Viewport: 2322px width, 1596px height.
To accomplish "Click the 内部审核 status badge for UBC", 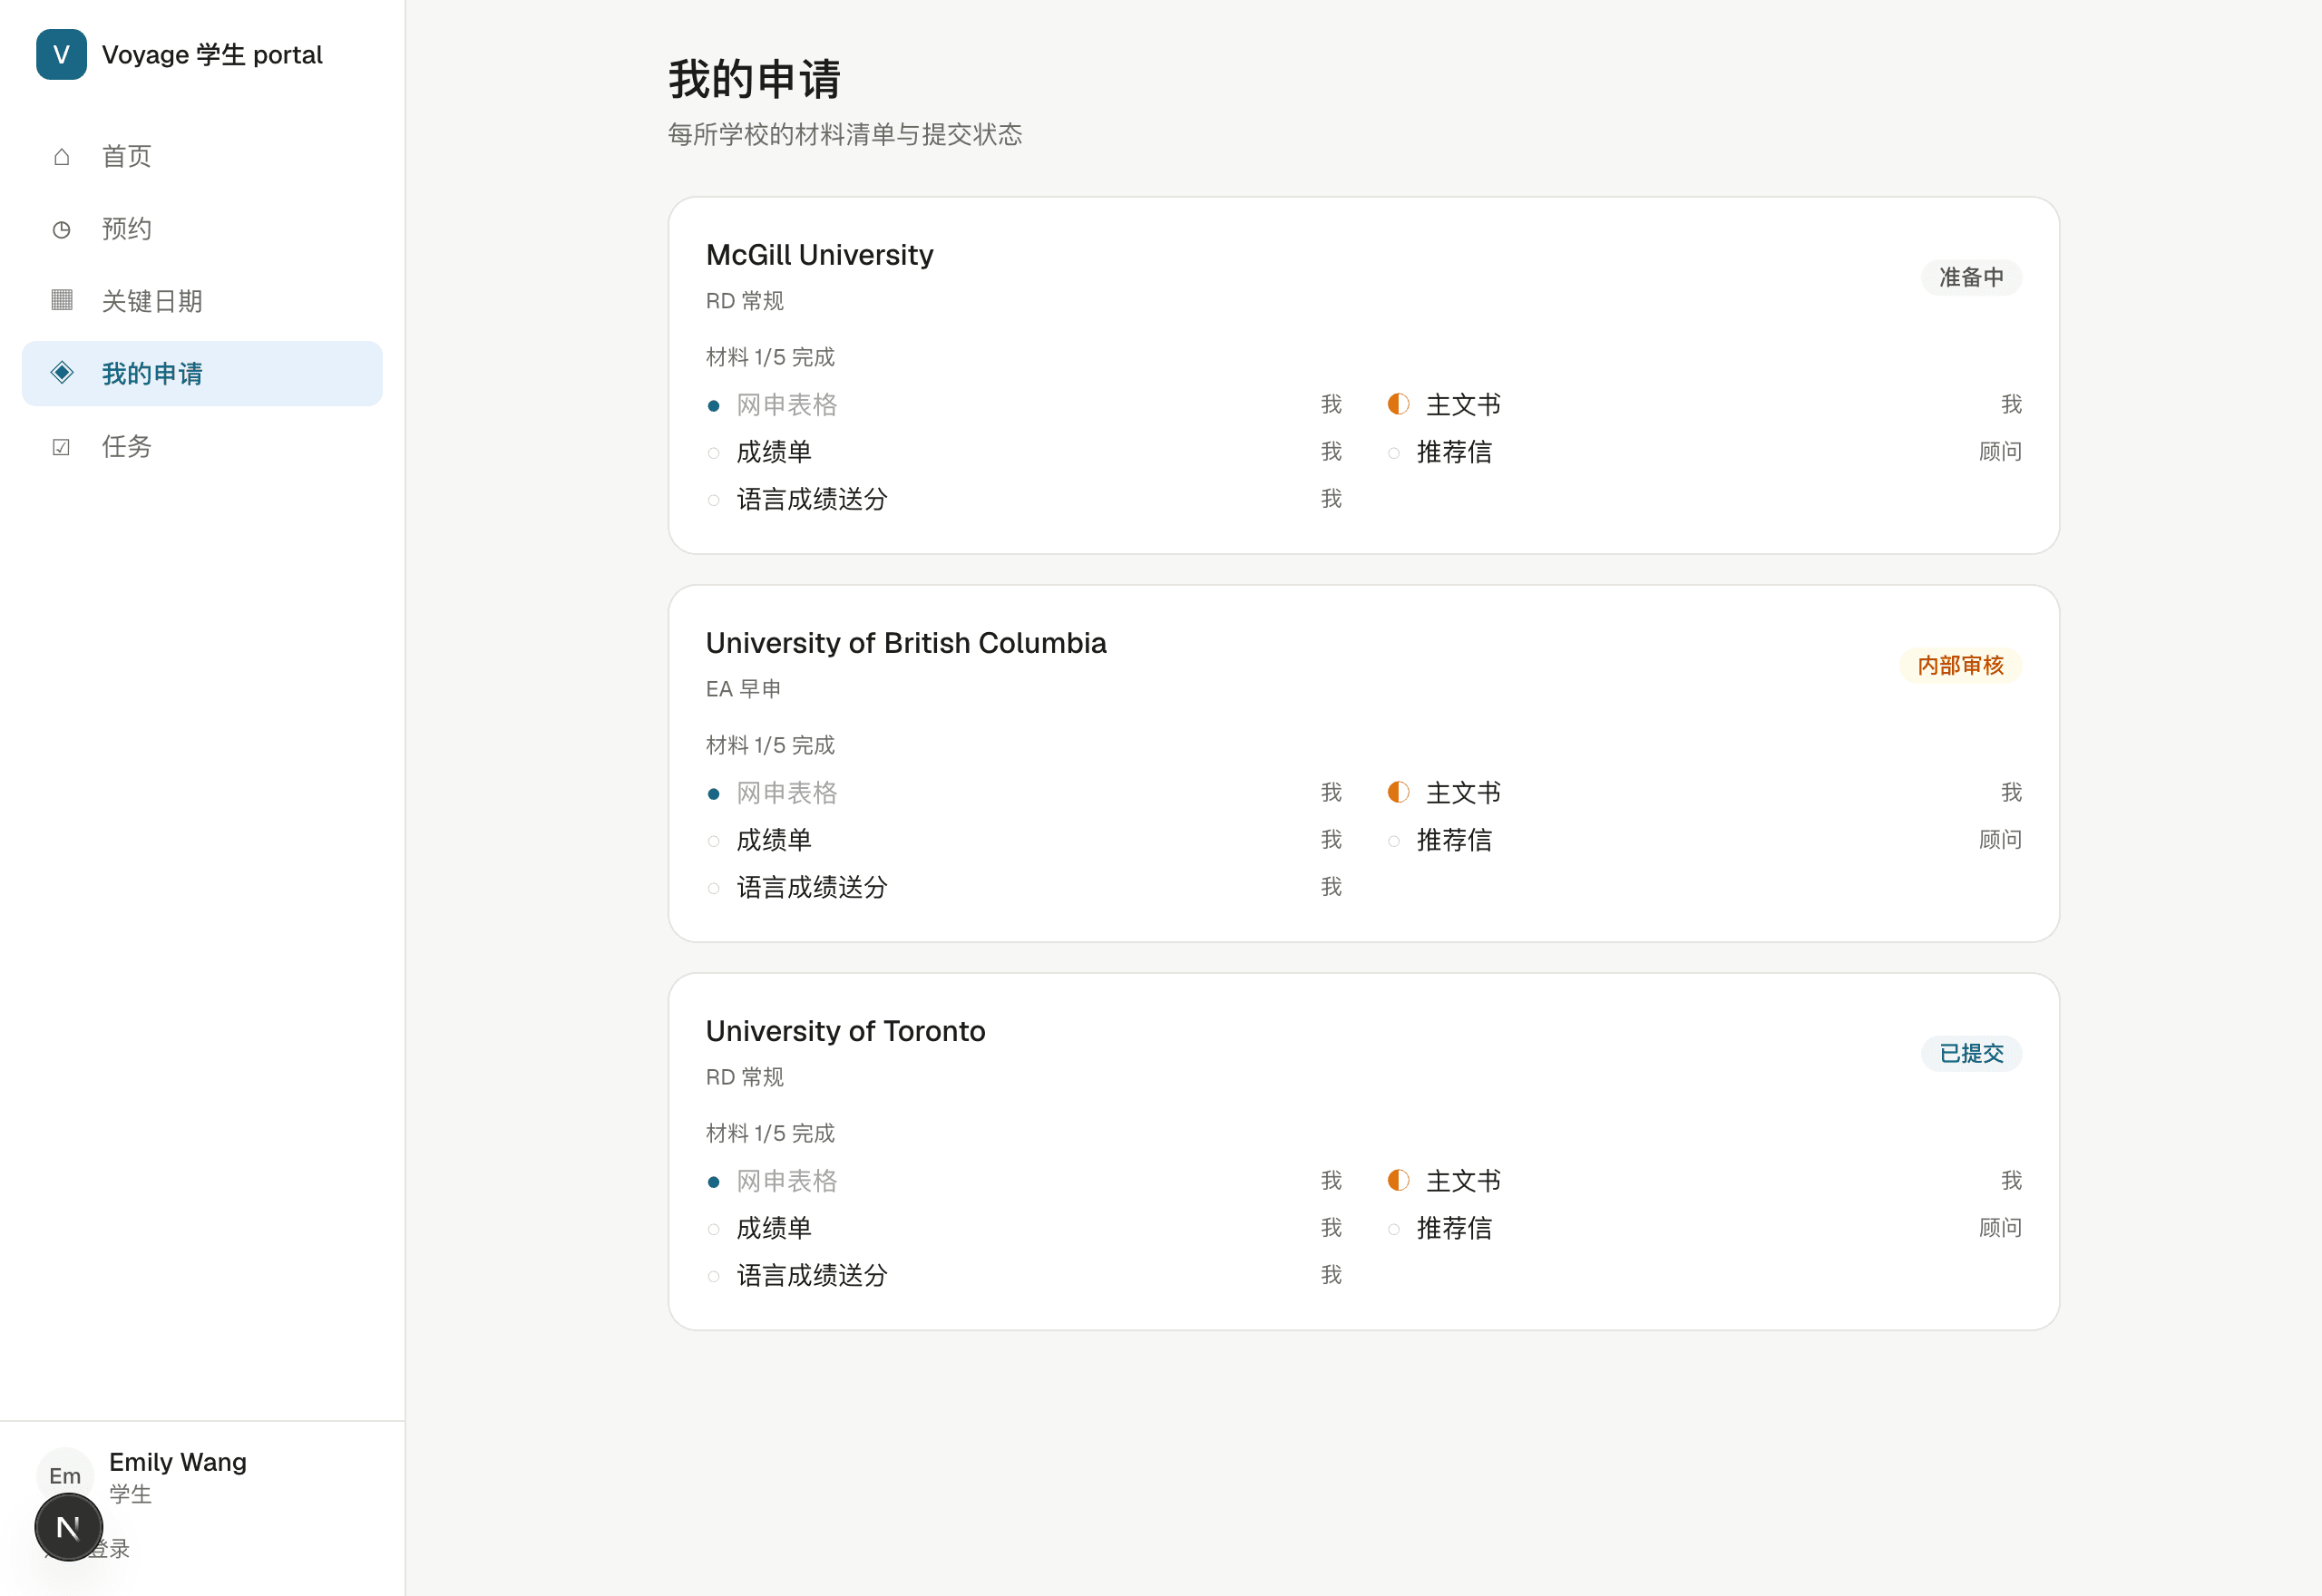I will click(1960, 665).
